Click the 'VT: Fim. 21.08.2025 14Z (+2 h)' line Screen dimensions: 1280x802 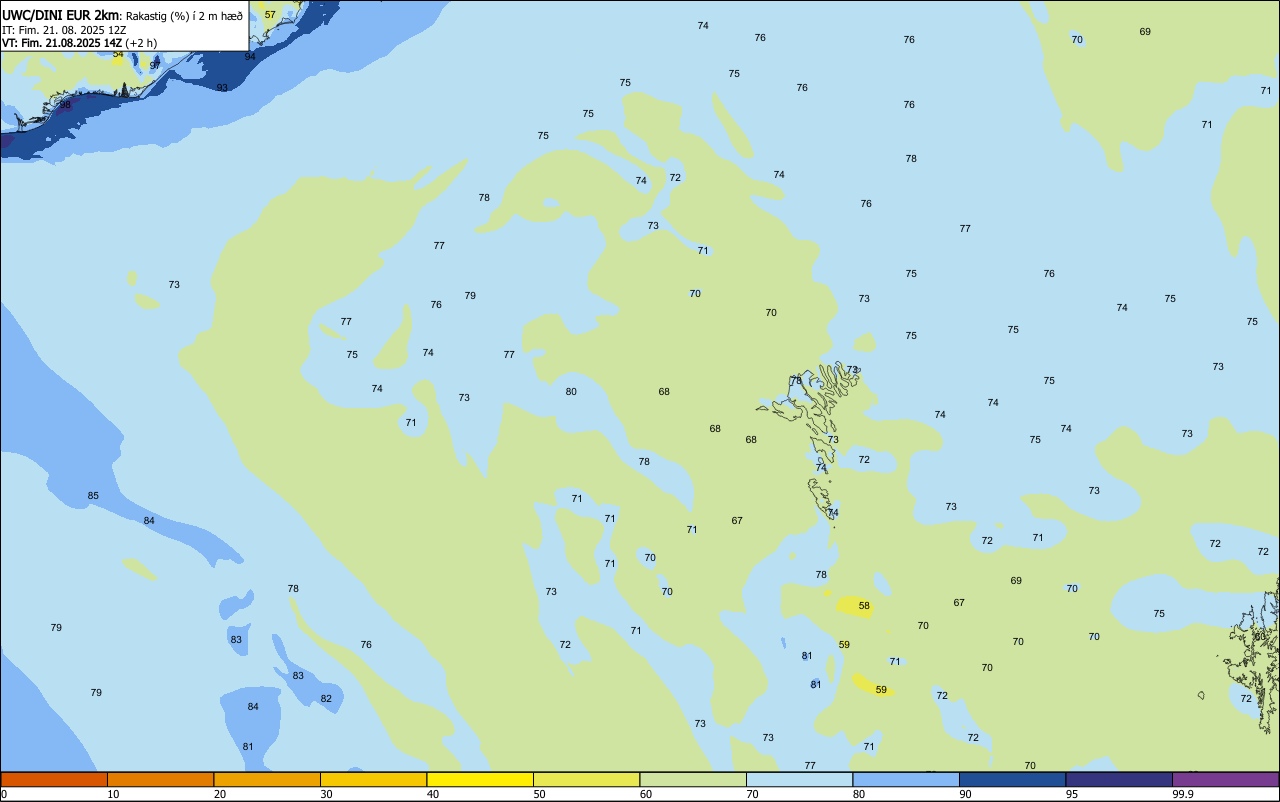79,43
